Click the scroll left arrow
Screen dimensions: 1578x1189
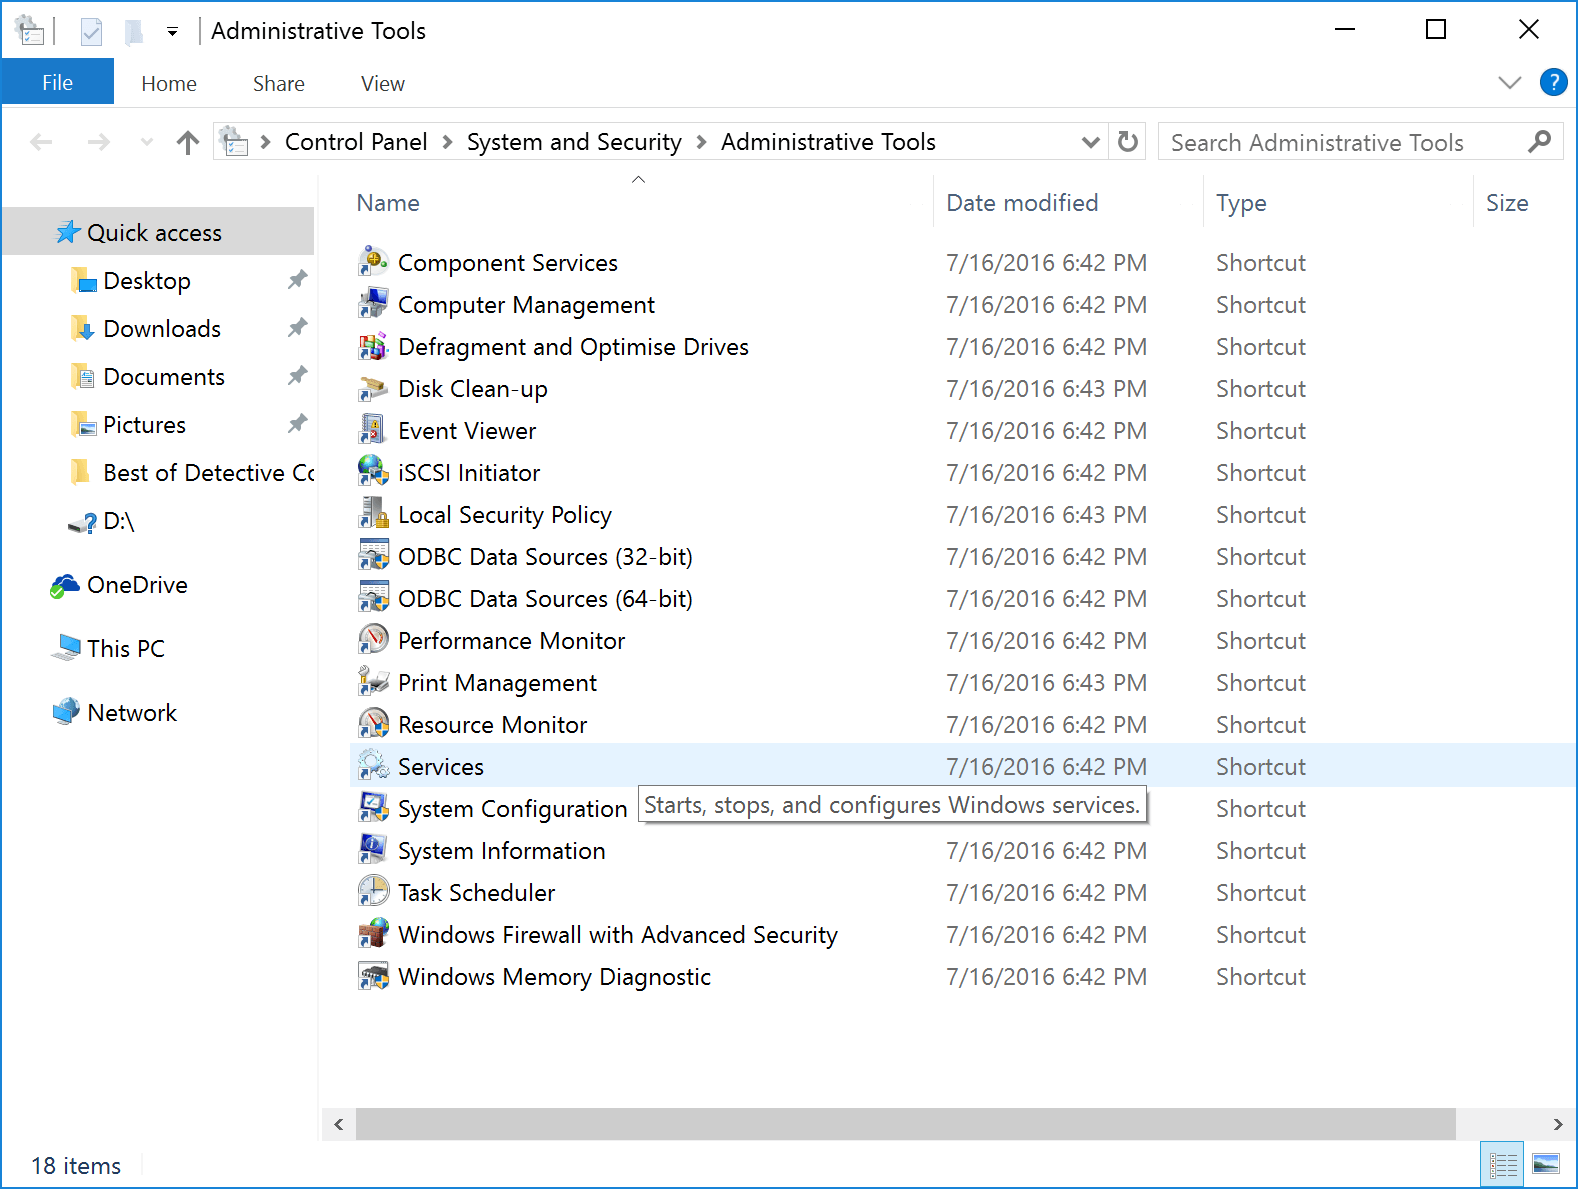click(339, 1124)
